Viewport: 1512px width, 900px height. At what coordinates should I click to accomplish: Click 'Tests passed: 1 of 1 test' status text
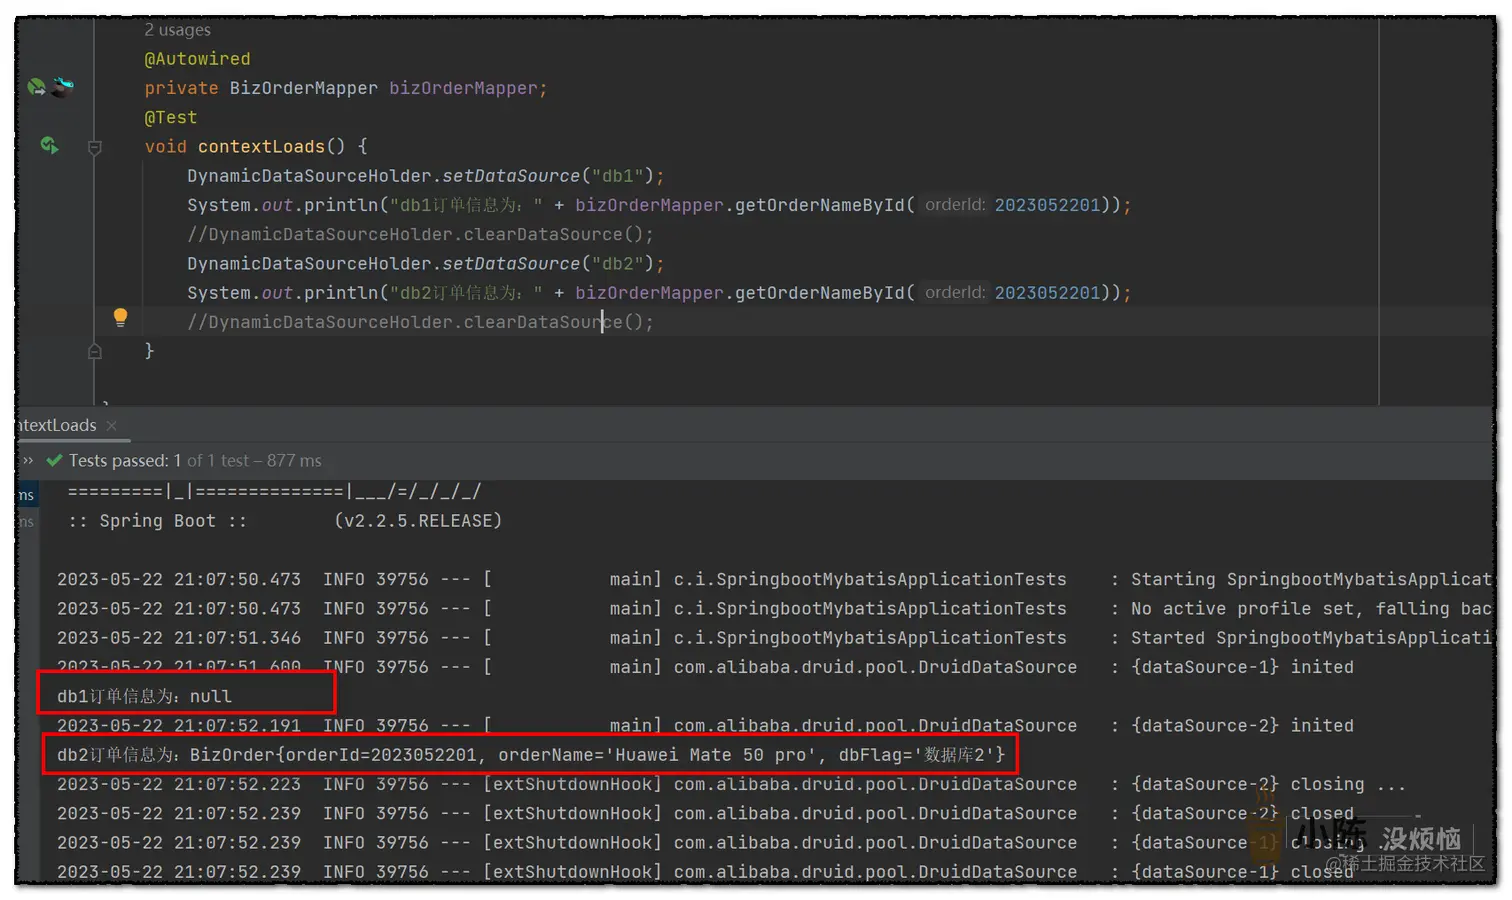(195, 460)
